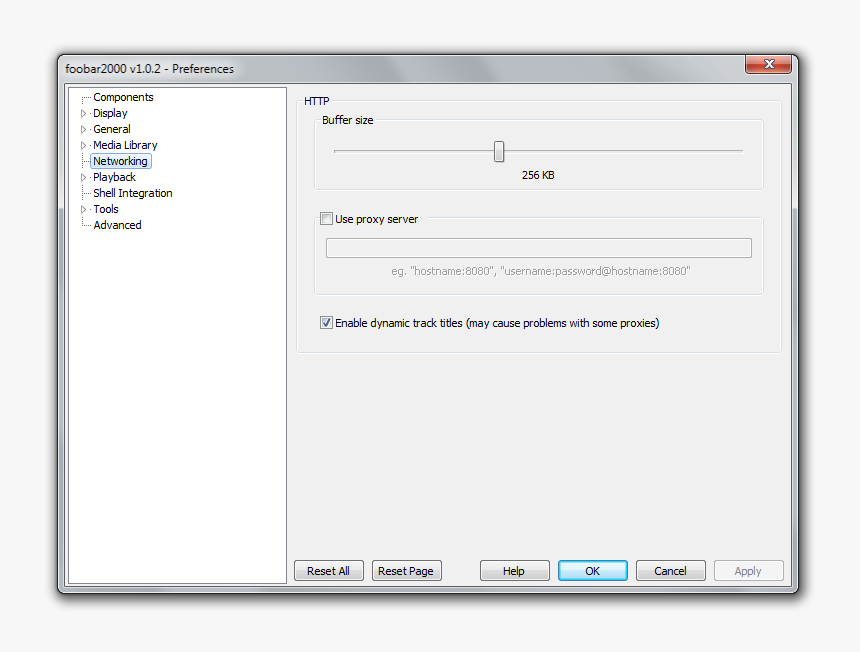Select the Networking page
860x652 pixels.
[x=120, y=161]
